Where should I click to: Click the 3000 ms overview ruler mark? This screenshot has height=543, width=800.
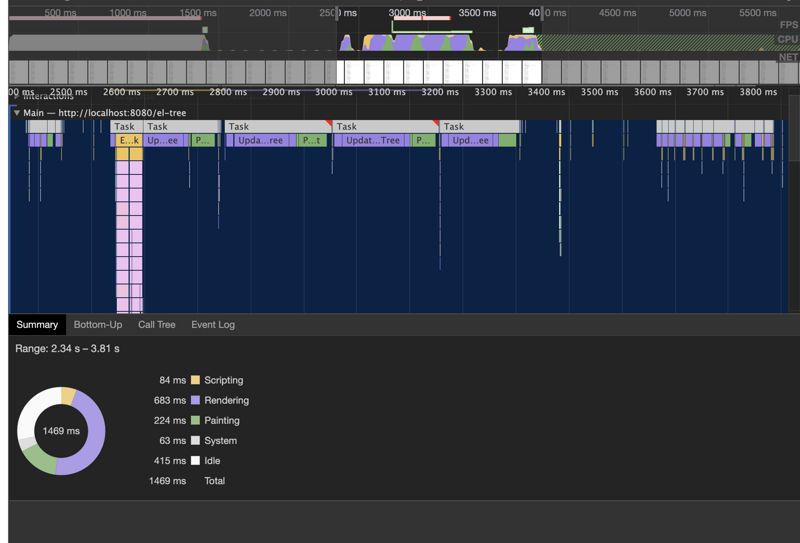tap(407, 13)
